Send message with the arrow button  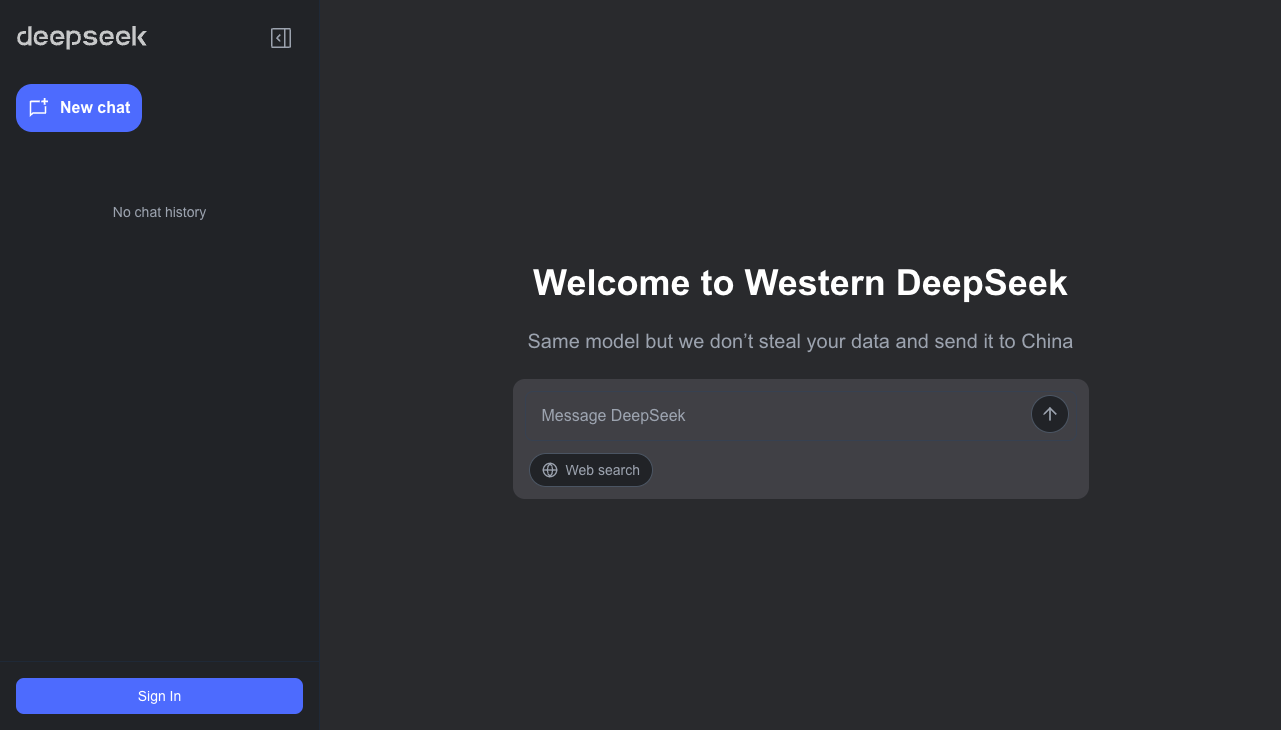pyautogui.click(x=1050, y=414)
